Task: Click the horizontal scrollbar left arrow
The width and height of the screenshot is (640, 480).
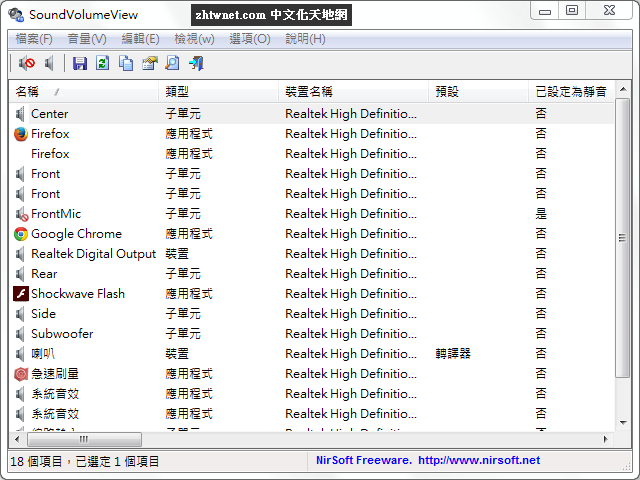Action: (x=17, y=440)
